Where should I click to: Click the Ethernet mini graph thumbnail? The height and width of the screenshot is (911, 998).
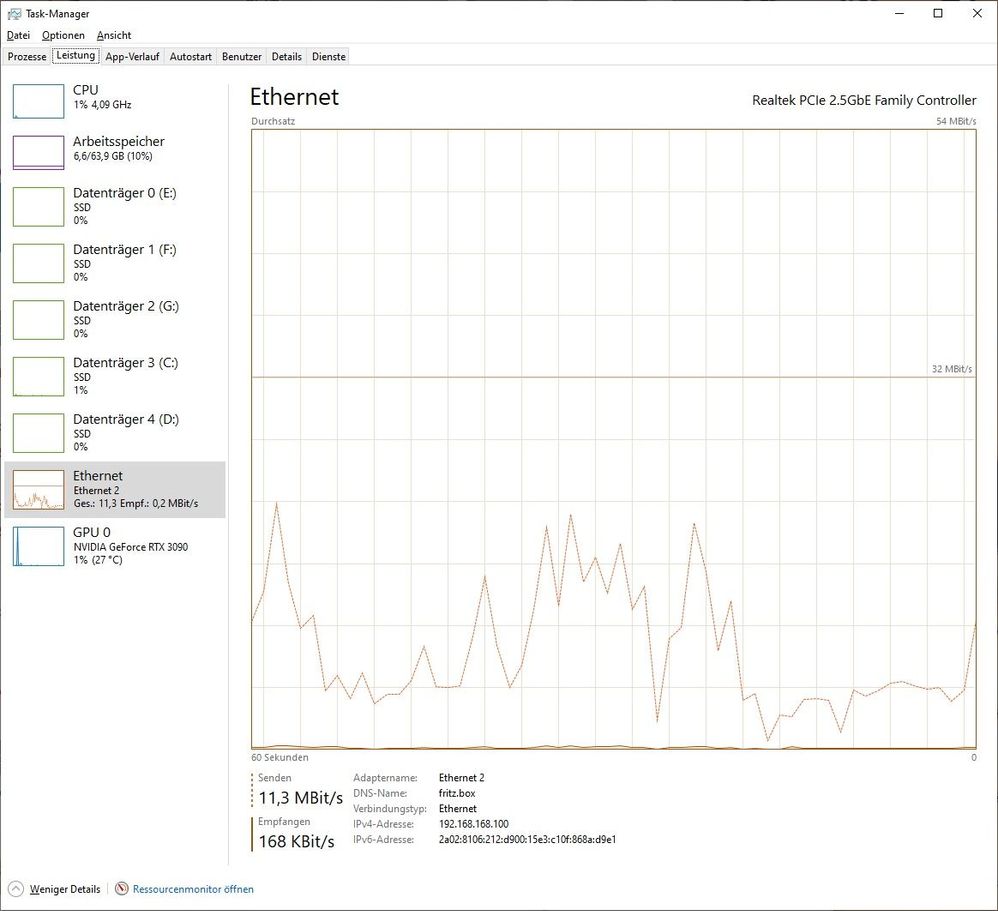38,490
